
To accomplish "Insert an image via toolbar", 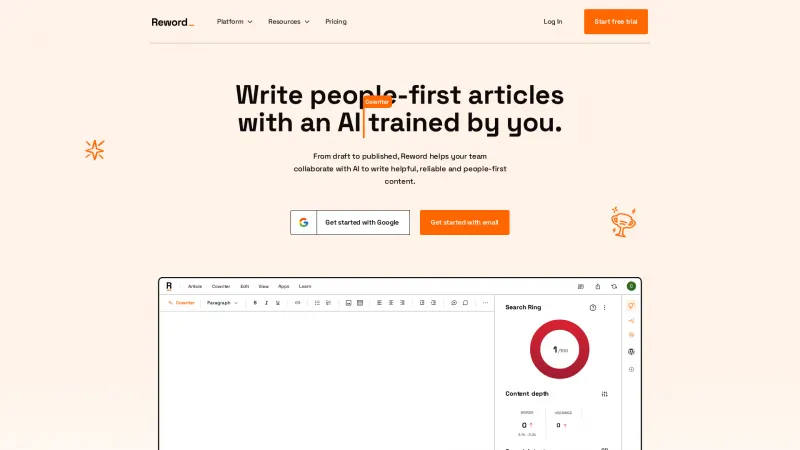I will click(348, 303).
